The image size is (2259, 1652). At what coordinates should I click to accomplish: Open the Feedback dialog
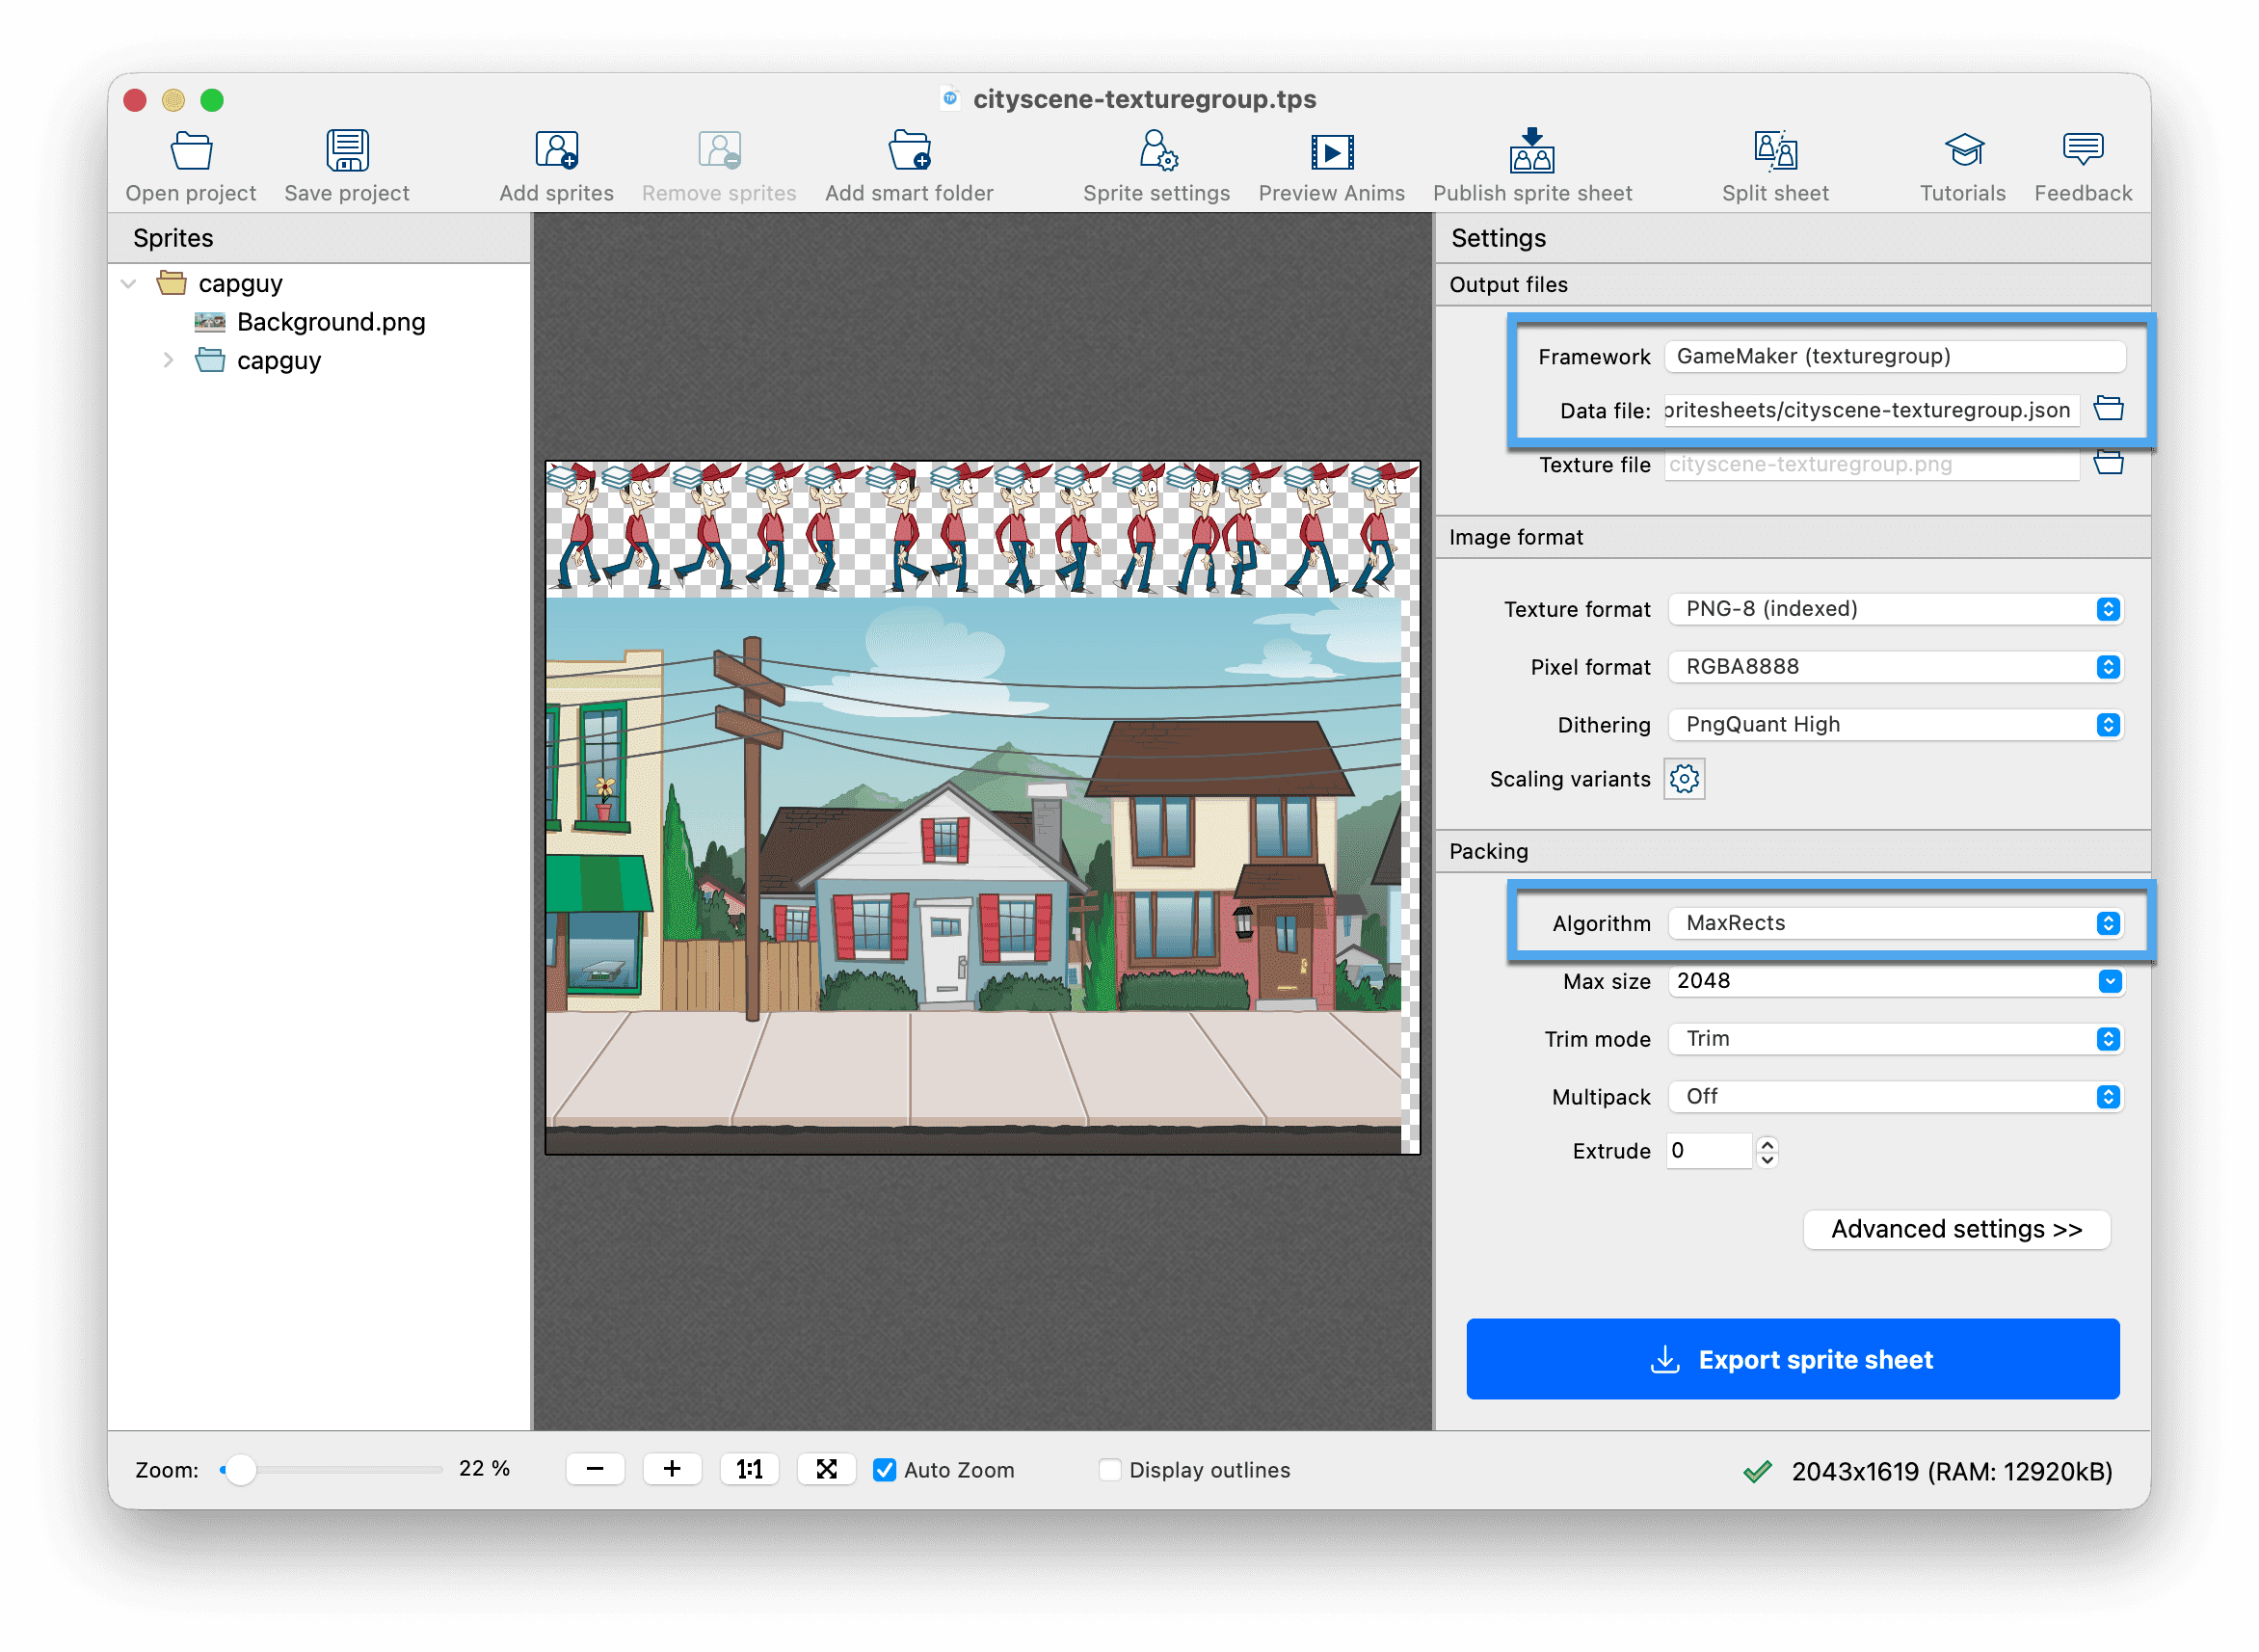coord(2082,151)
